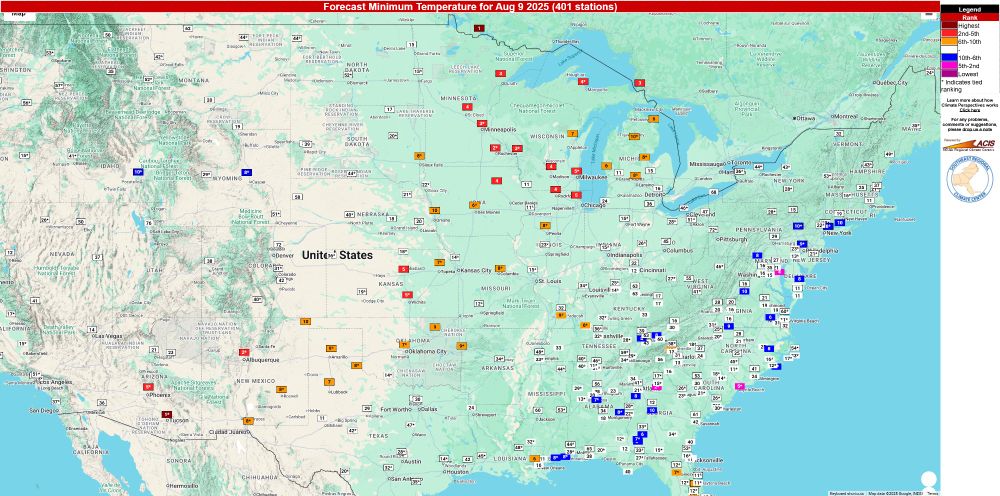Viewport: 1000px width, 496px height.
Task: Open the orange 6* marker near Ciudad Juárez
Action: tap(248, 421)
